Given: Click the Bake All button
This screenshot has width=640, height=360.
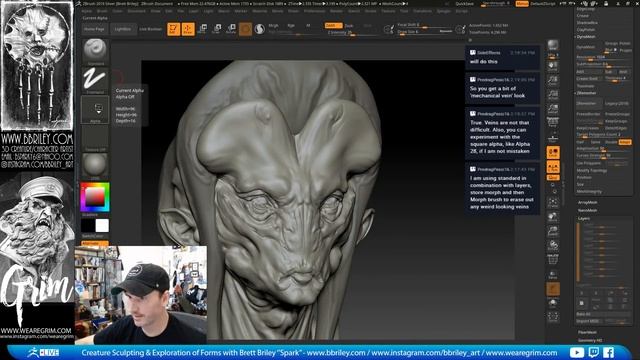Looking at the screenshot, I should (x=603, y=314).
